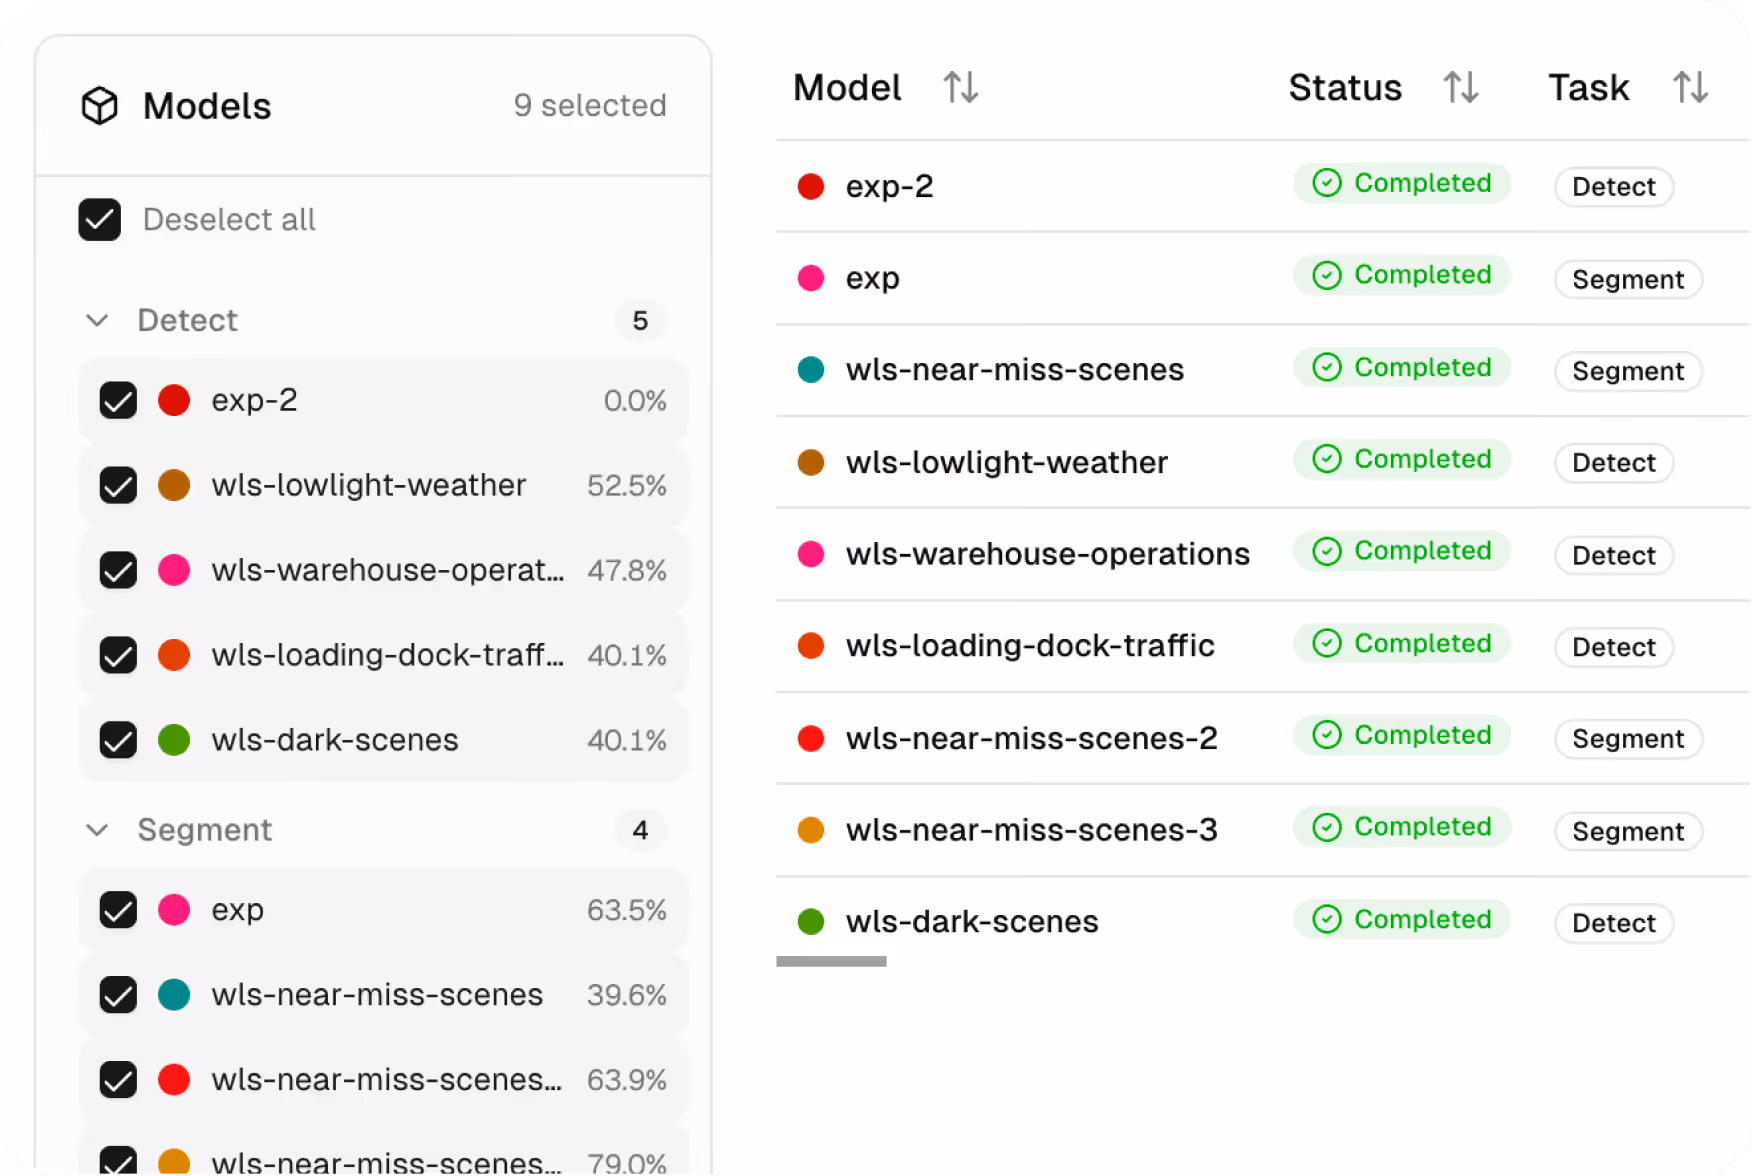Viewport: 1752px width, 1176px height.
Task: Click check icon in wls-near-miss-scenes-2 status
Action: (x=1327, y=735)
